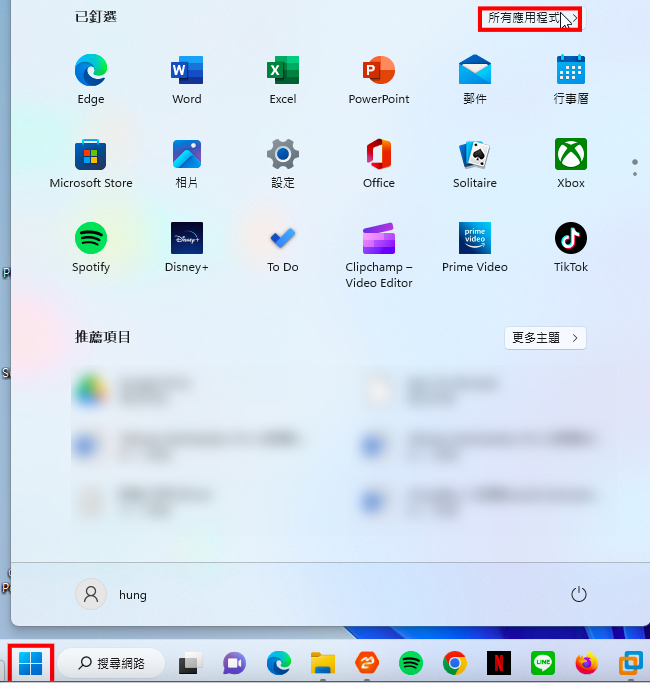Click the Windows Start button on taskbar
The image size is (650, 683).
[x=30, y=663]
